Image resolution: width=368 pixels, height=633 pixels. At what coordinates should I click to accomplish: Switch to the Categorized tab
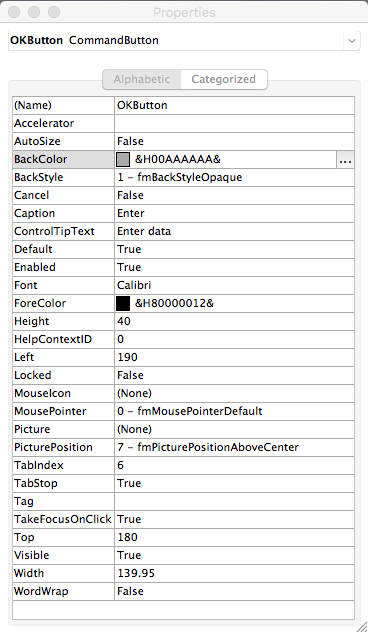(x=224, y=79)
